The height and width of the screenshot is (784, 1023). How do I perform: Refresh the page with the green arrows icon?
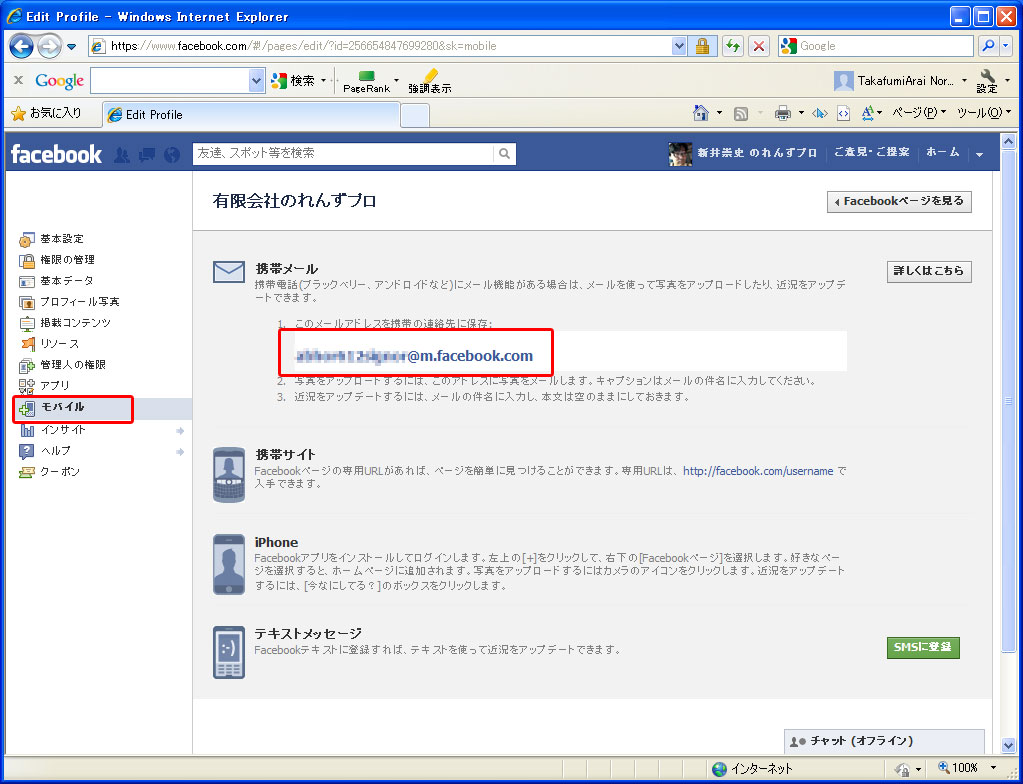coord(733,46)
